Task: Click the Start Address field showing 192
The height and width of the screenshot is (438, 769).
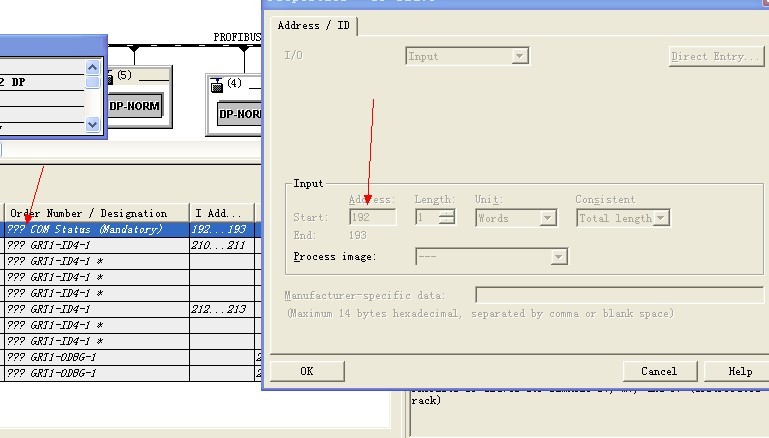Action: tap(371, 217)
